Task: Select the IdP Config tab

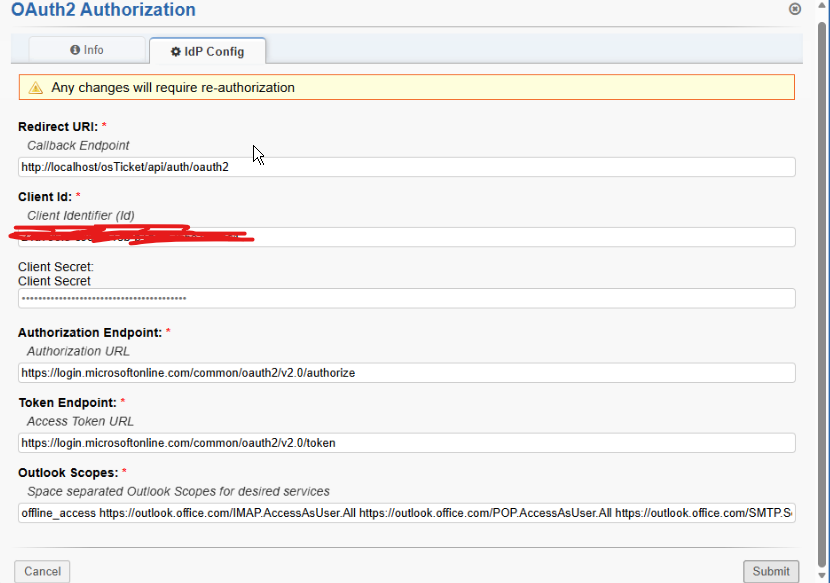Action: [207, 51]
